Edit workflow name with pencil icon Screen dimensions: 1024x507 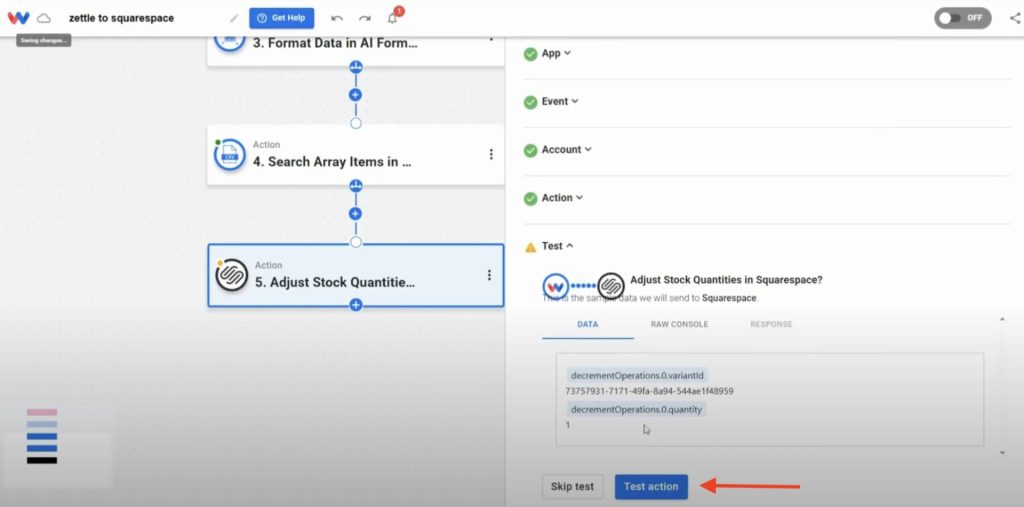234,18
